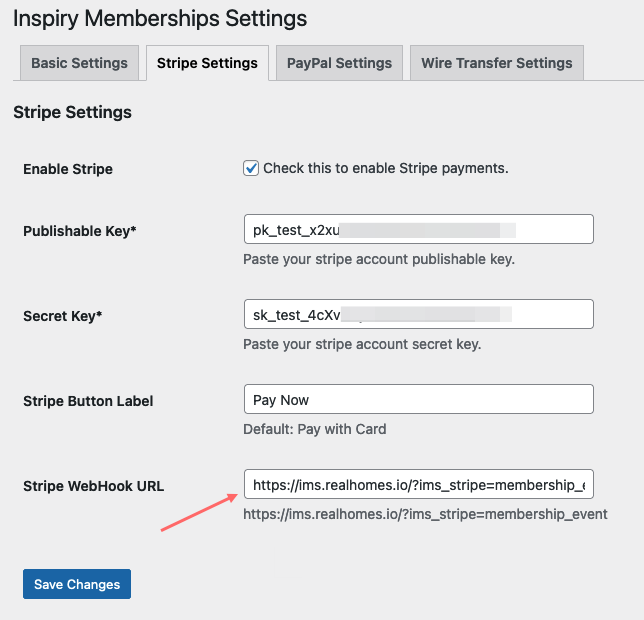Focus the Publishable Key input field

pyautogui.click(x=419, y=229)
